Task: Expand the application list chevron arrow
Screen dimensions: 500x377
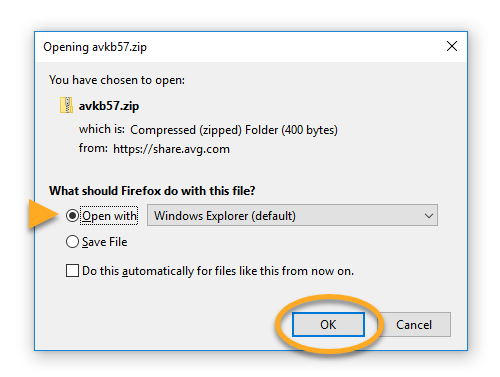Action: point(429,216)
